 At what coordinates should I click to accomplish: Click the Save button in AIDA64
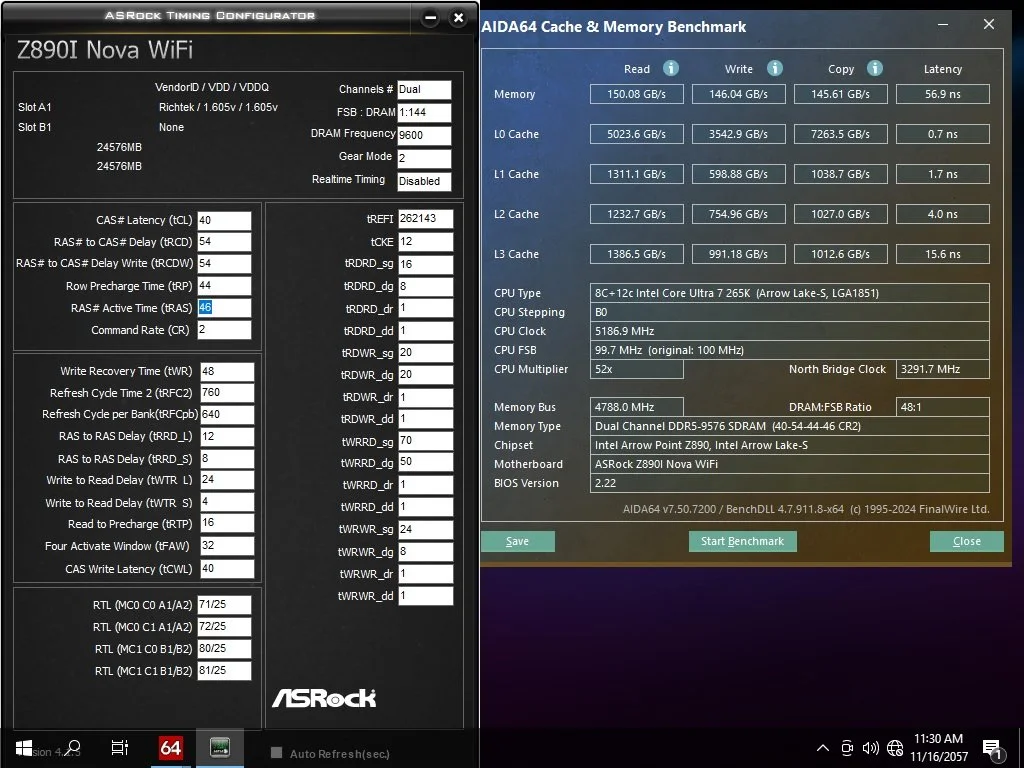pyautogui.click(x=518, y=541)
